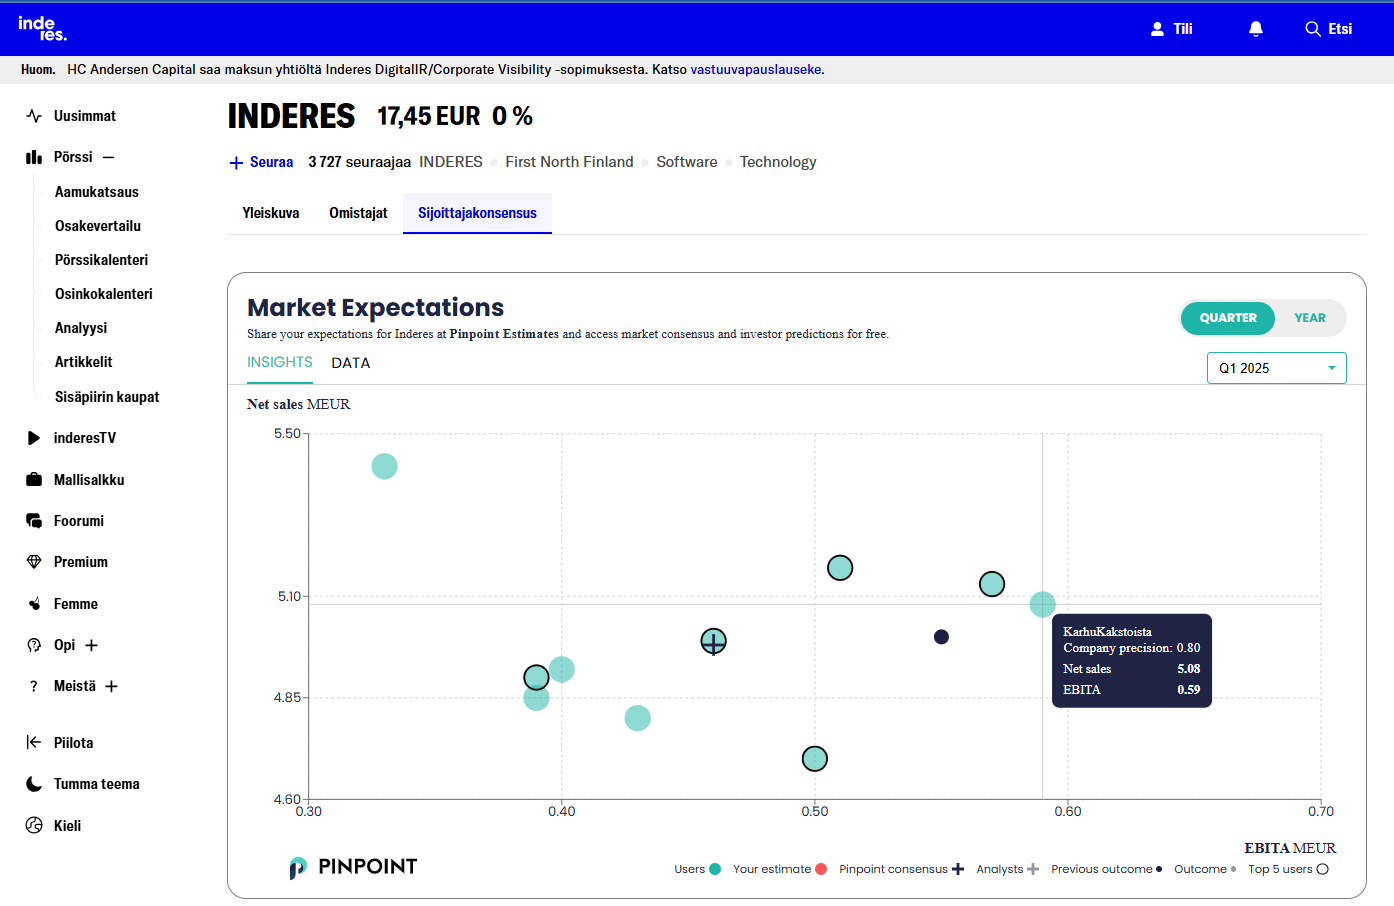Click the inderesTV play icon
This screenshot has width=1394, height=906.
[x=34, y=438]
